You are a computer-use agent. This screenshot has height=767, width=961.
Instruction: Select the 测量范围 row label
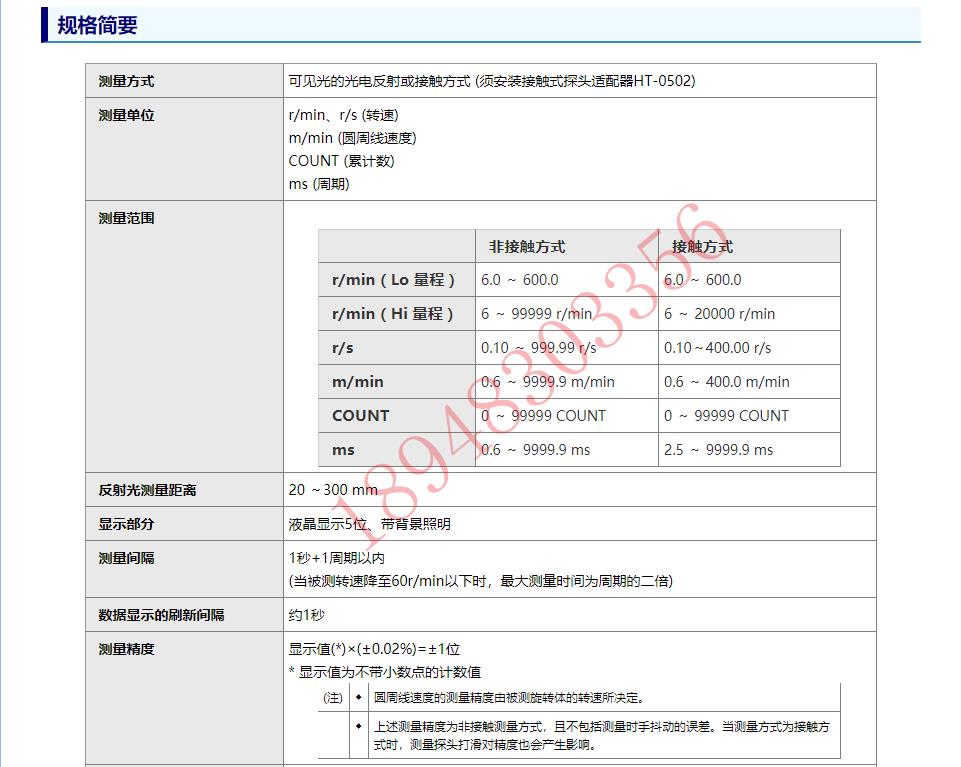pos(126,218)
